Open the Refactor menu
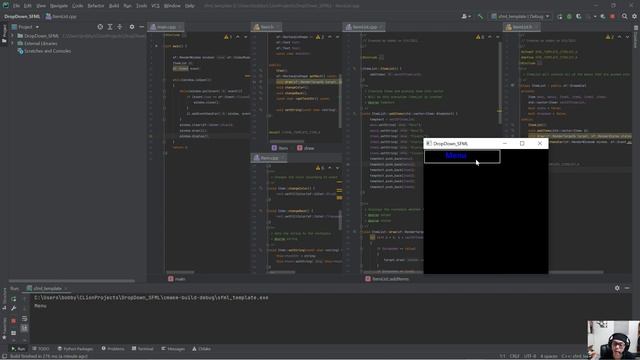Image resolution: width=640 pixels, height=360 pixels. tap(96, 6)
